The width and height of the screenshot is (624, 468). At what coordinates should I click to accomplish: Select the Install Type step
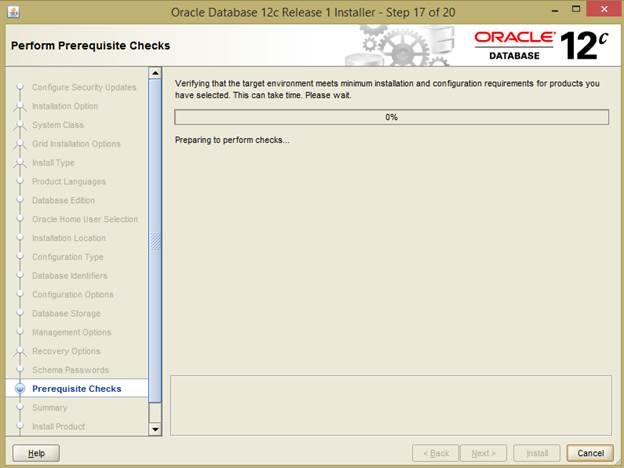(x=53, y=163)
